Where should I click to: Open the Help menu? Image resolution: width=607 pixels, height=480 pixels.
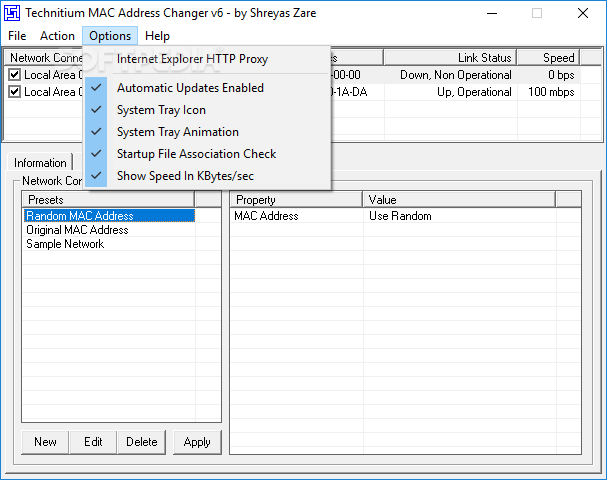click(157, 36)
